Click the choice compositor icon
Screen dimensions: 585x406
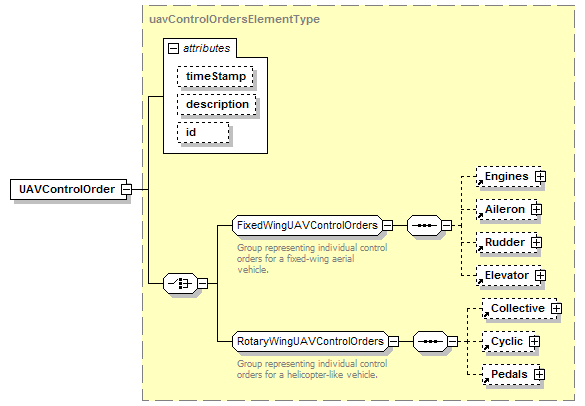coord(180,284)
